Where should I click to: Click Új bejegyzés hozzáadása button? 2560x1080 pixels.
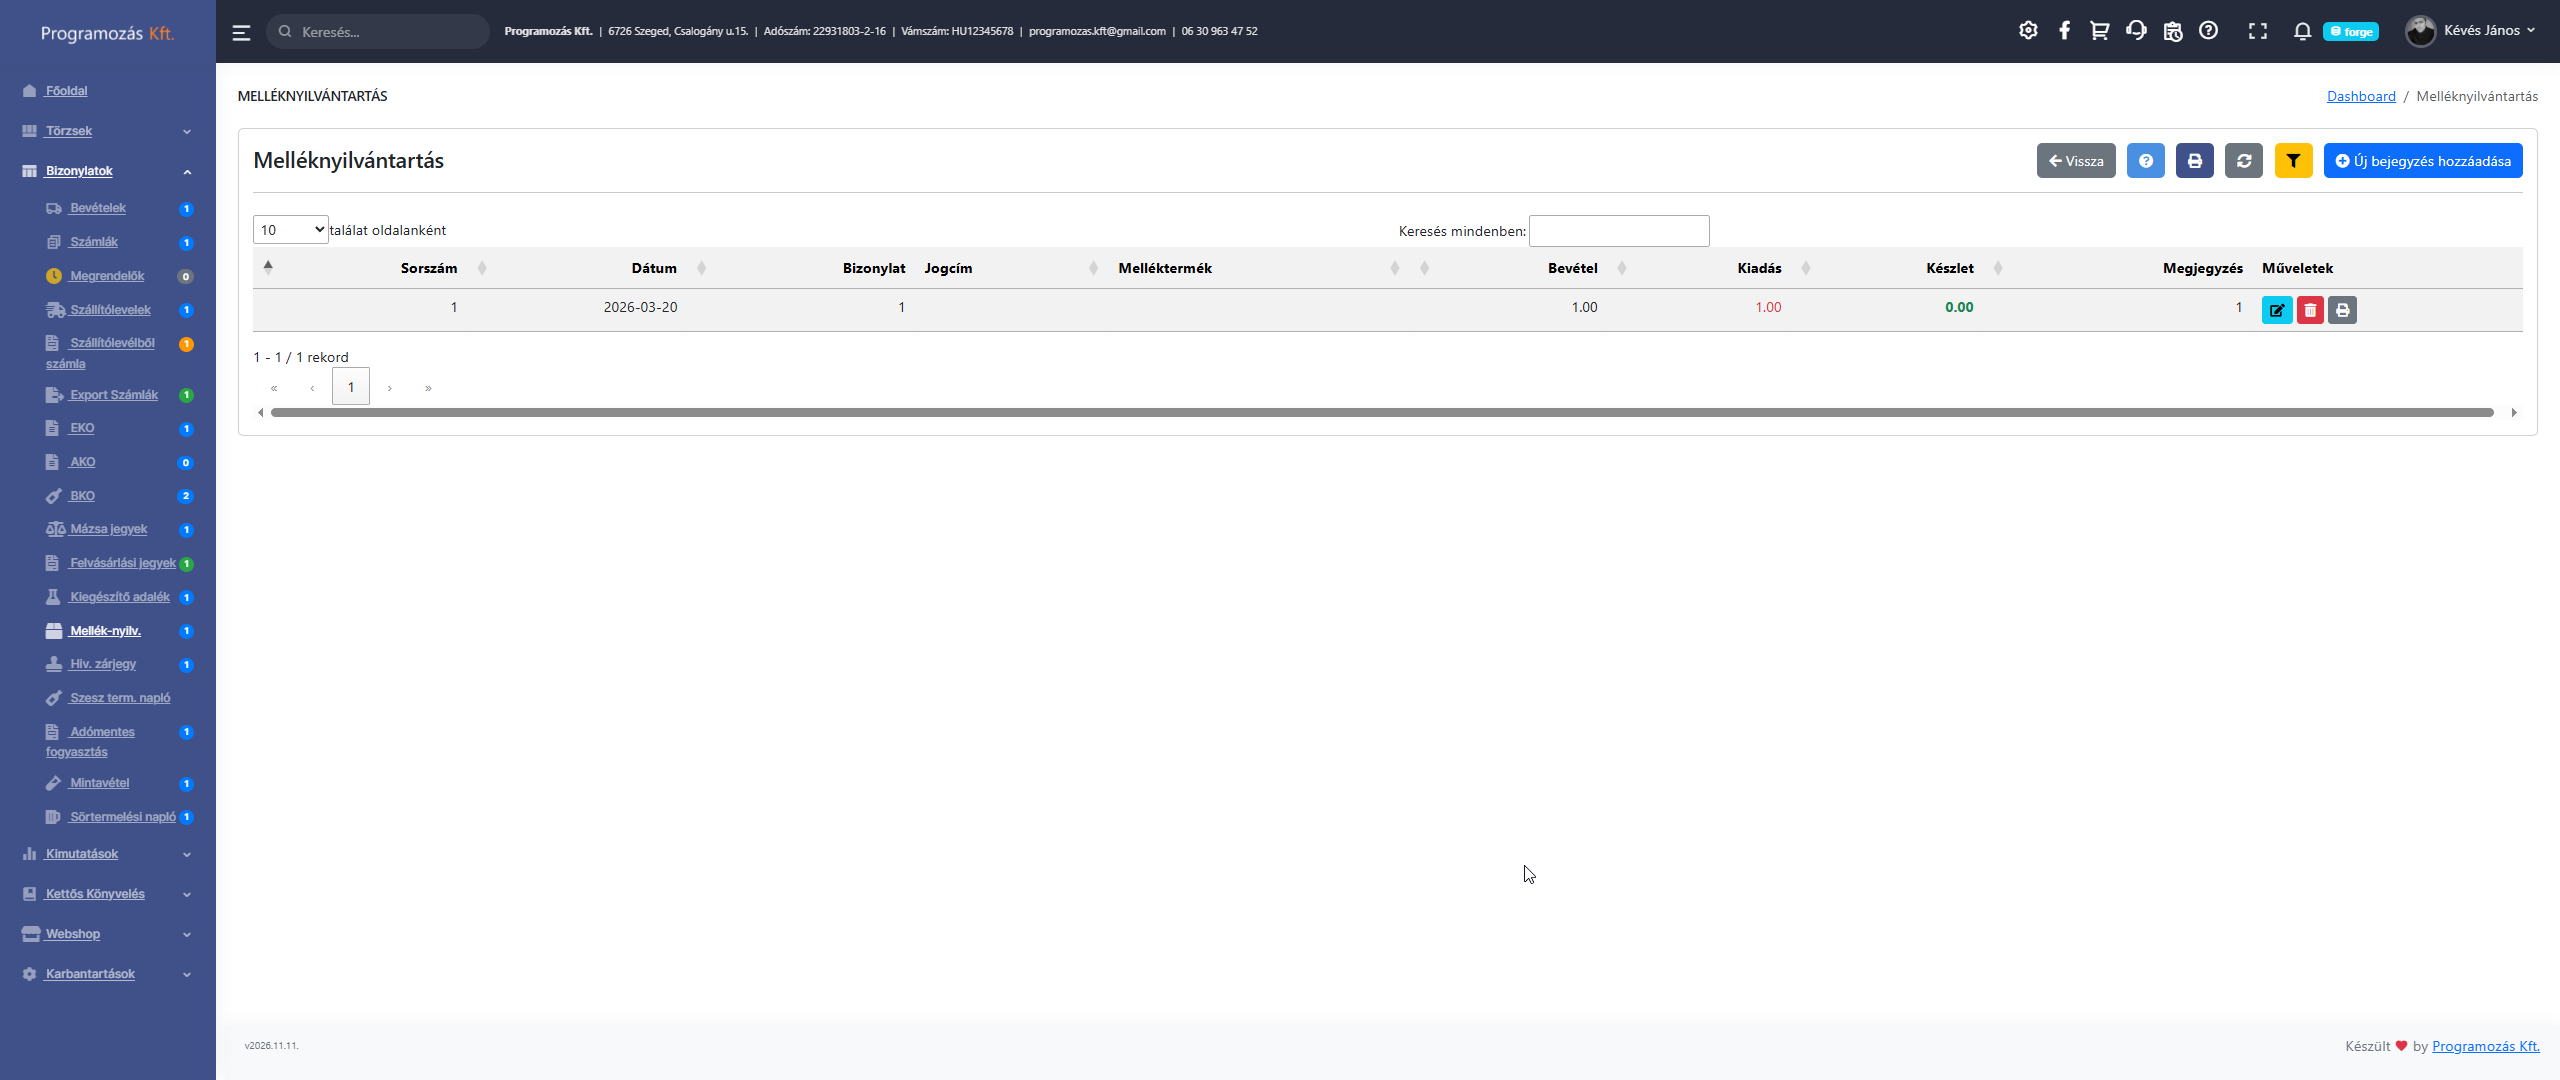[2422, 161]
